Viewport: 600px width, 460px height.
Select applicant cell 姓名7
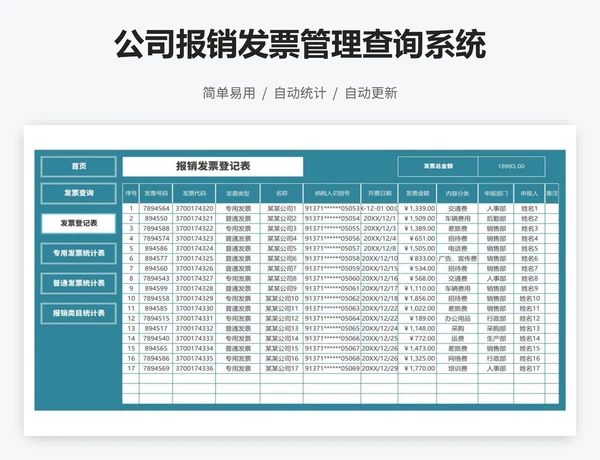(x=530, y=269)
